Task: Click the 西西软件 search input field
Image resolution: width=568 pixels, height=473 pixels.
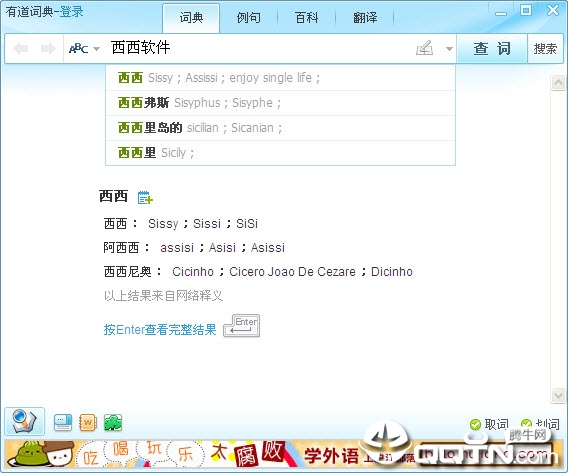Action: click(x=261, y=48)
